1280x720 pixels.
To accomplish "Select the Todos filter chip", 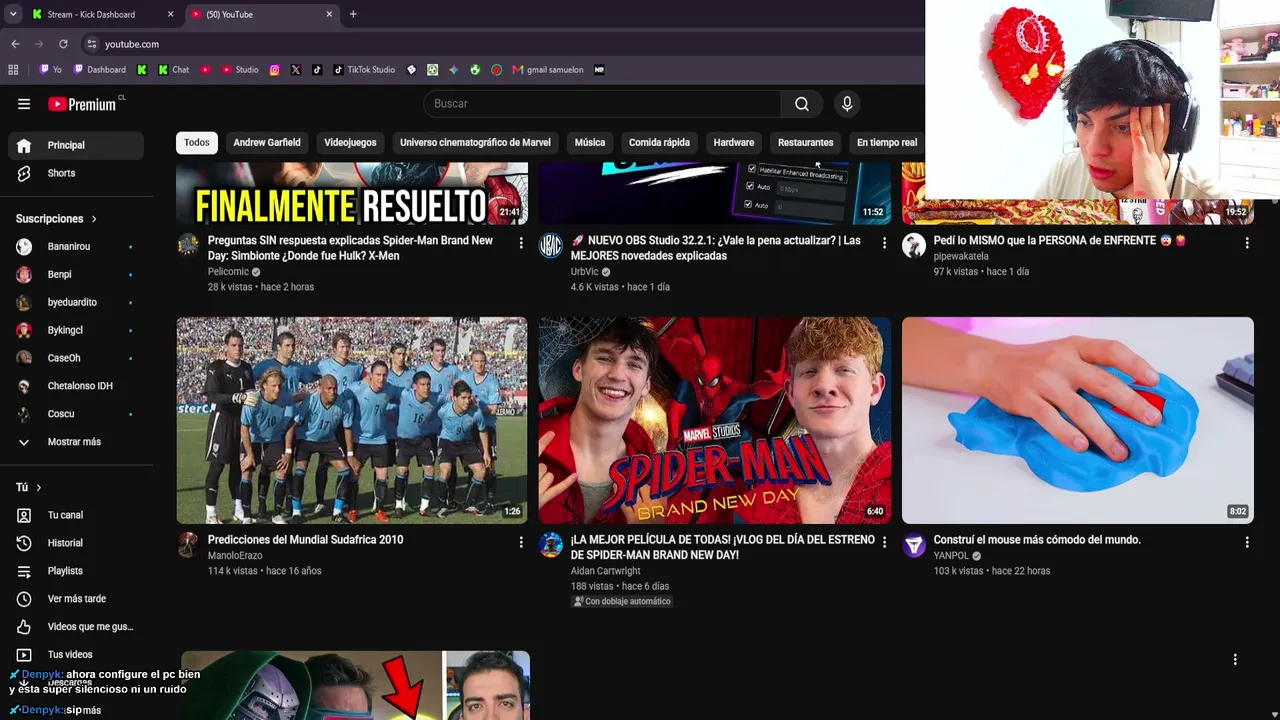I will click(197, 142).
